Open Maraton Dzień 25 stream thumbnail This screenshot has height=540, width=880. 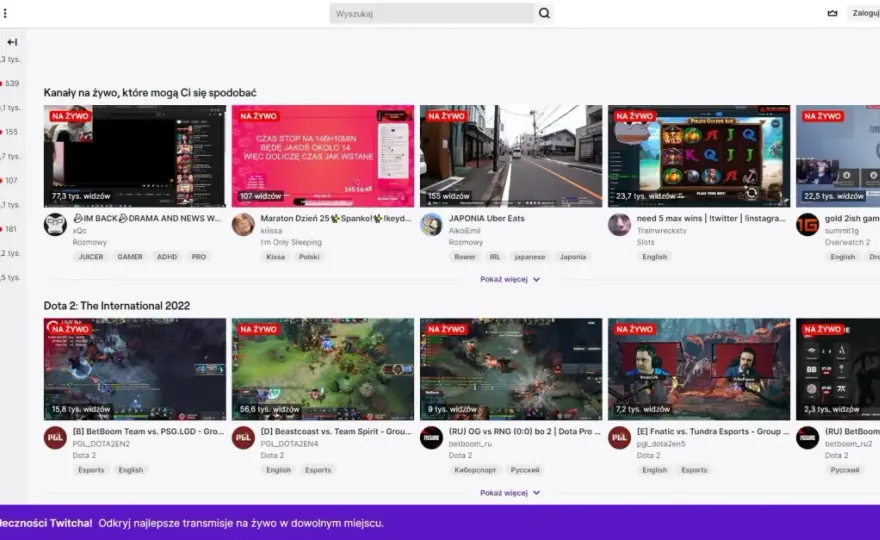pos(323,156)
